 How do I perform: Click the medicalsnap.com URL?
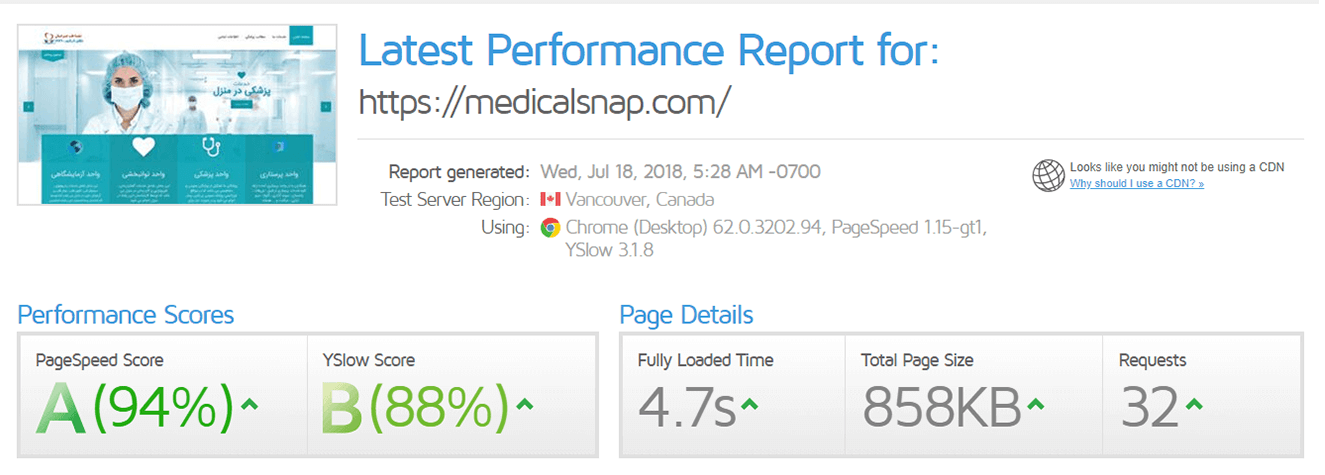coord(545,101)
